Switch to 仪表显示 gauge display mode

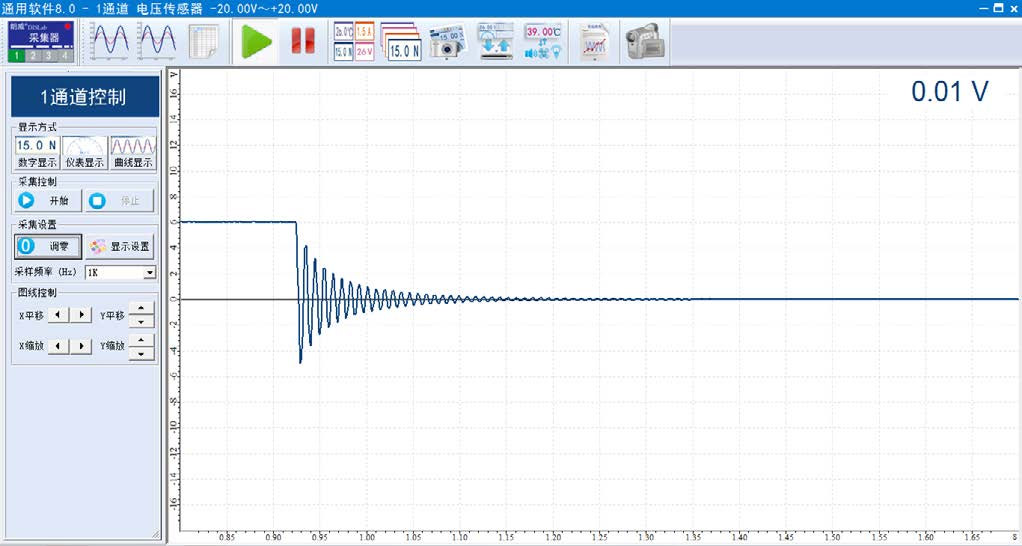[85, 153]
